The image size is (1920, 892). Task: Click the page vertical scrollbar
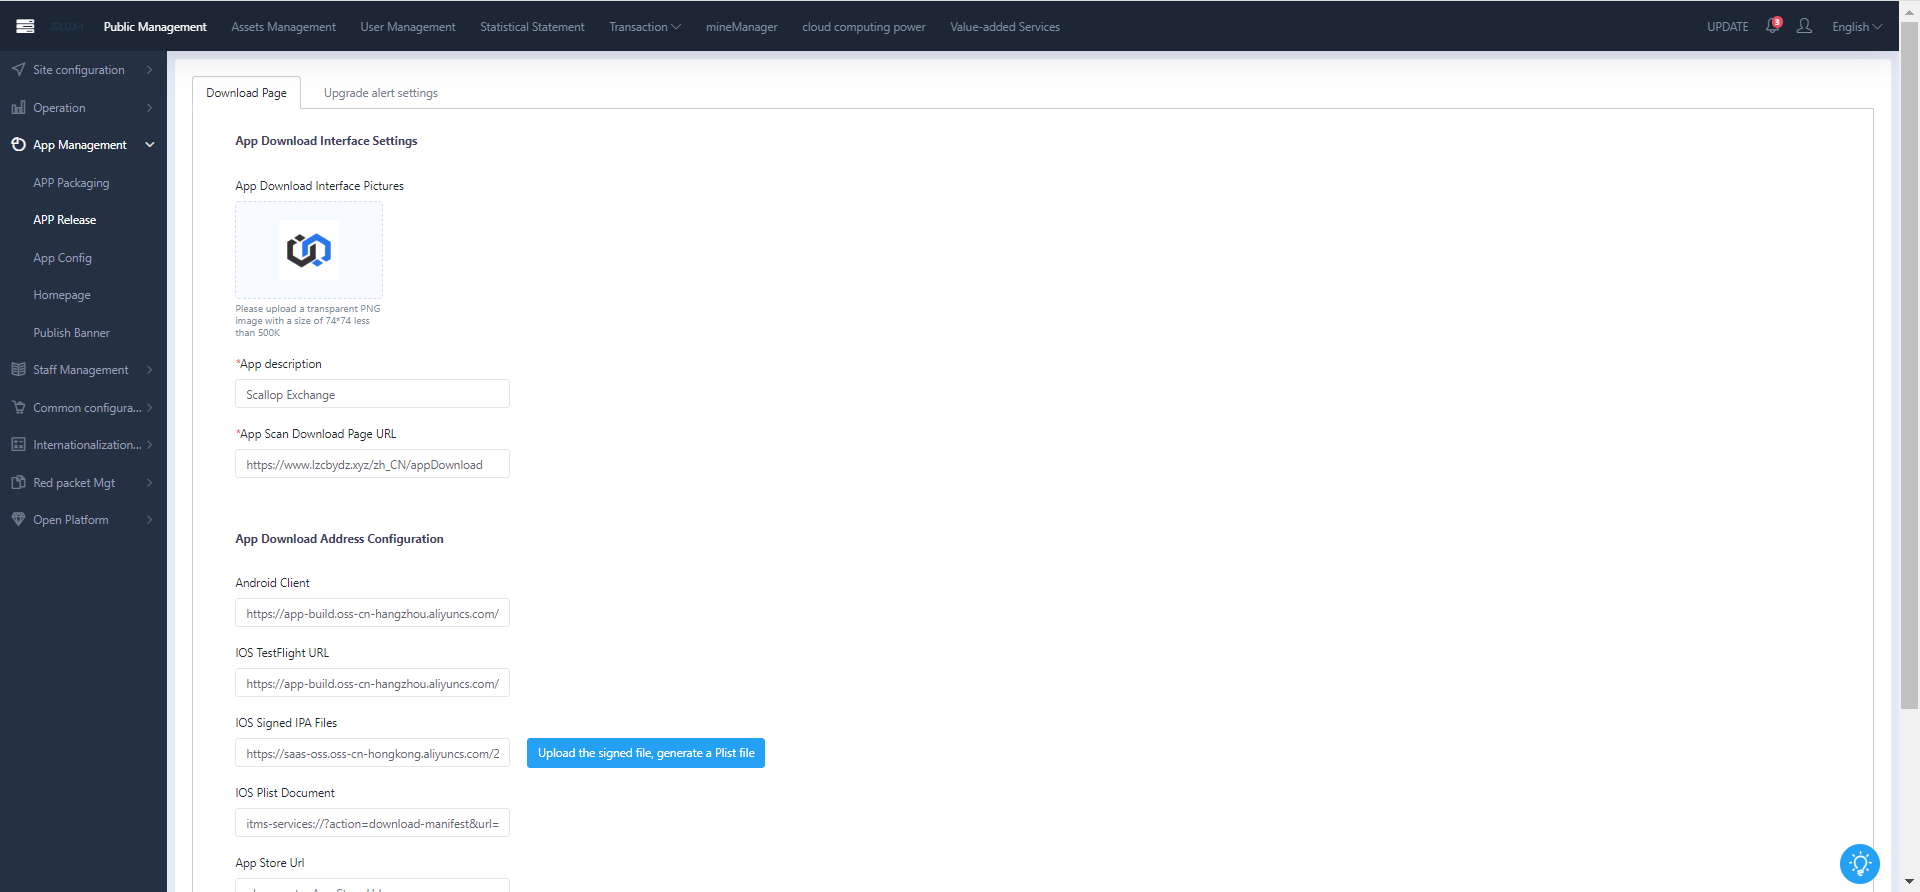[x=1909, y=365]
